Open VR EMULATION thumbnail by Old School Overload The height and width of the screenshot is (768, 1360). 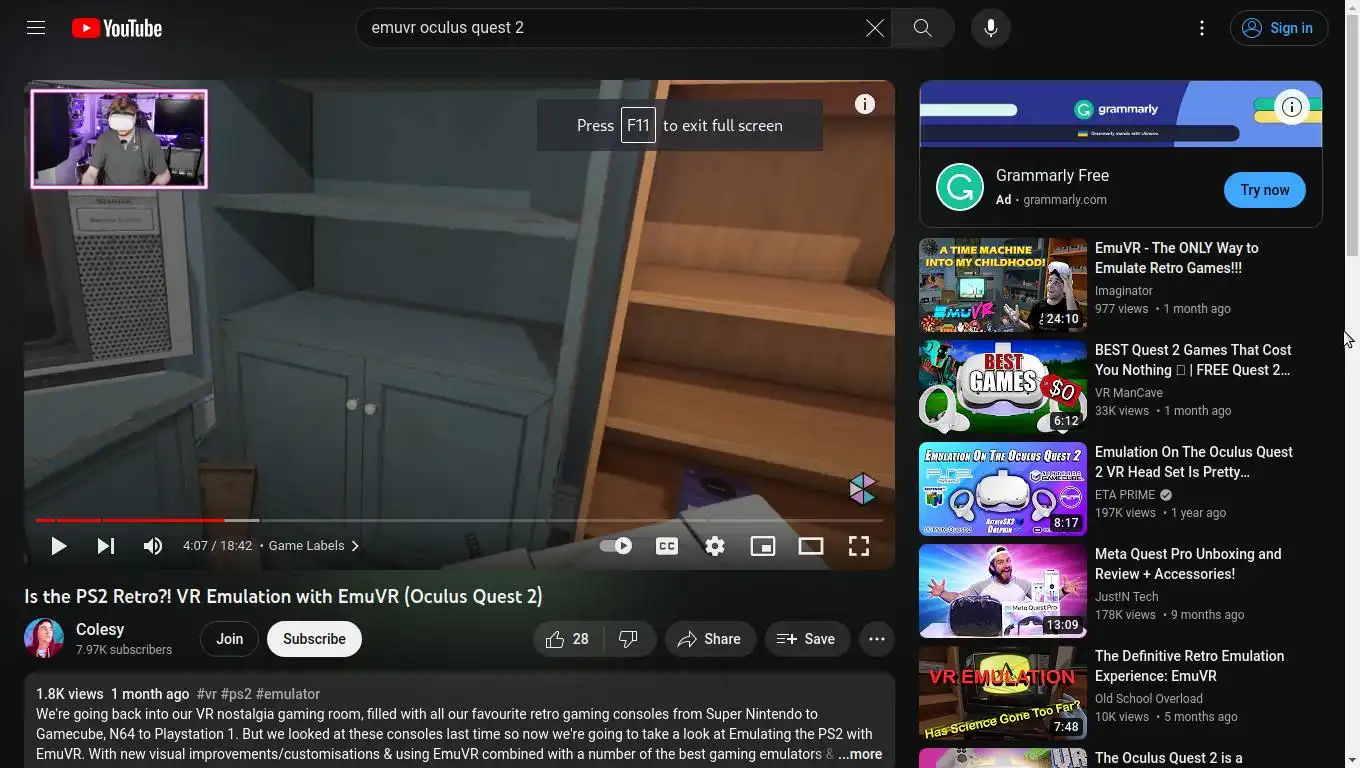tap(1003, 693)
